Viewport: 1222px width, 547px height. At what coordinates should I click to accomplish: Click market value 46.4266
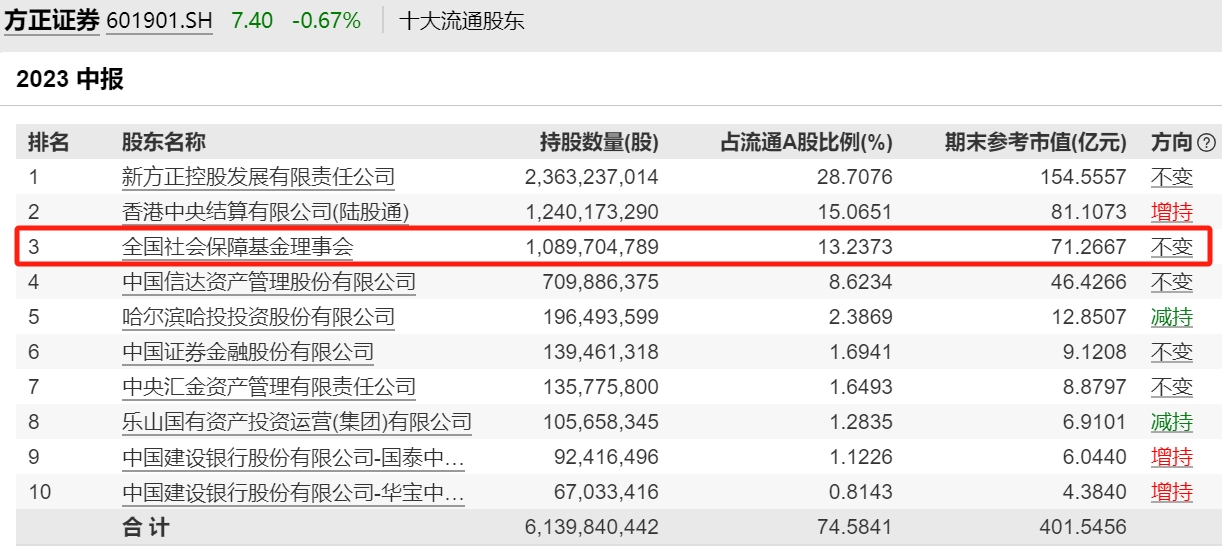point(1091,283)
